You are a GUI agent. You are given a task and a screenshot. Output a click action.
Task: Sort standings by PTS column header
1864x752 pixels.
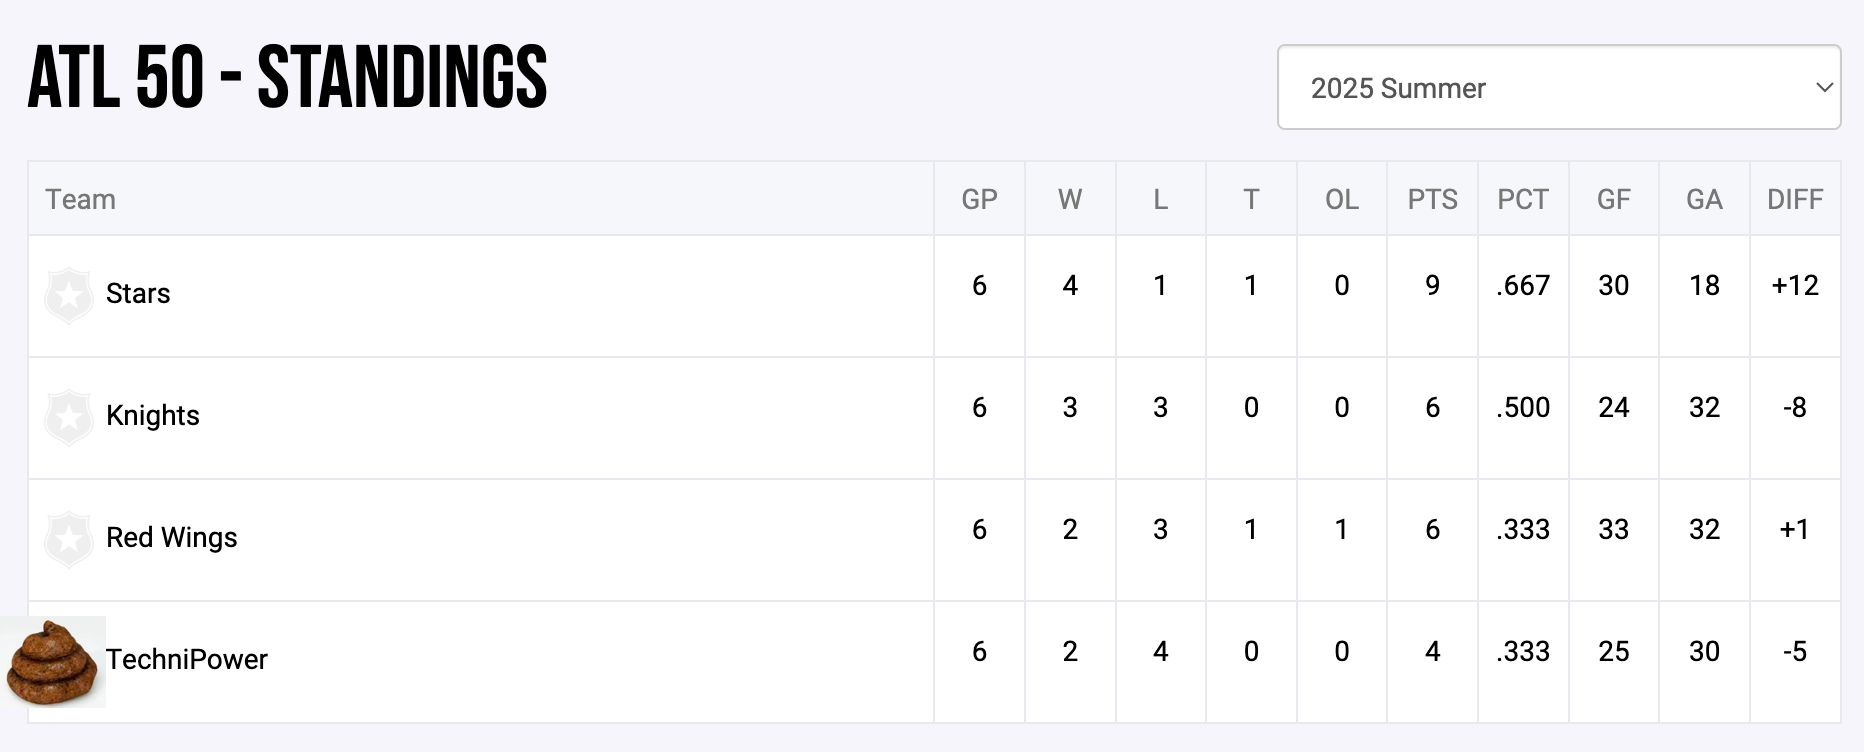[1432, 200]
